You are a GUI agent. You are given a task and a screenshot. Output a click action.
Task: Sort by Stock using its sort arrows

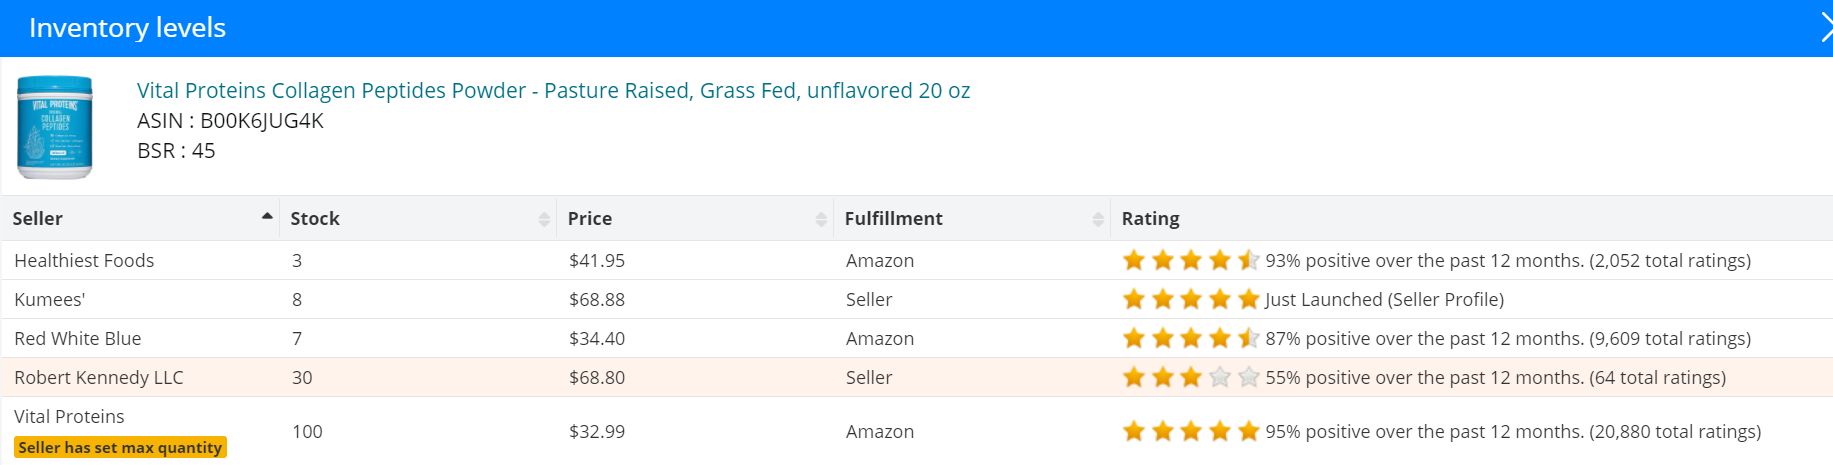coord(544,219)
